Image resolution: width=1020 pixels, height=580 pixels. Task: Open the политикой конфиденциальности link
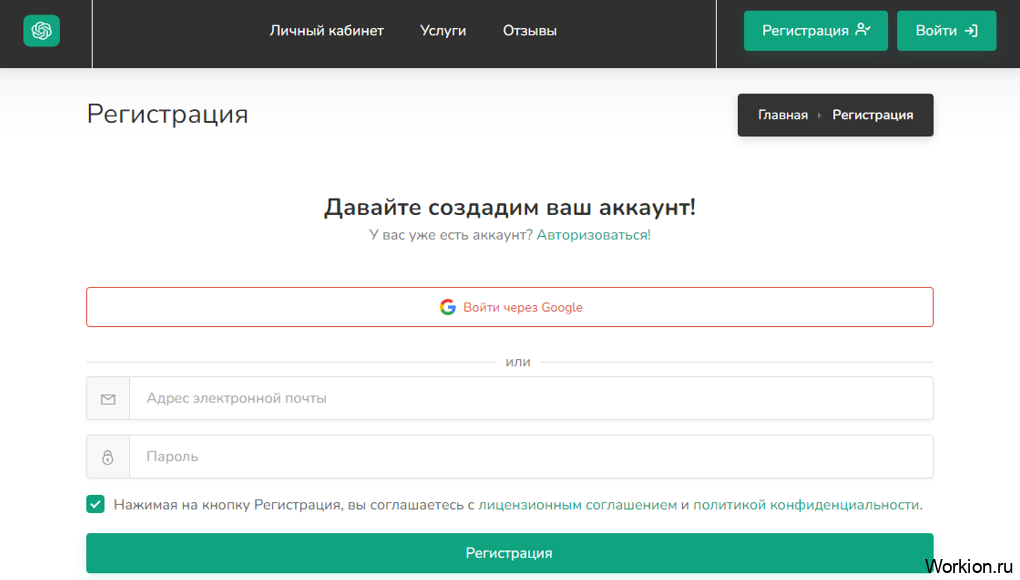tap(806, 505)
